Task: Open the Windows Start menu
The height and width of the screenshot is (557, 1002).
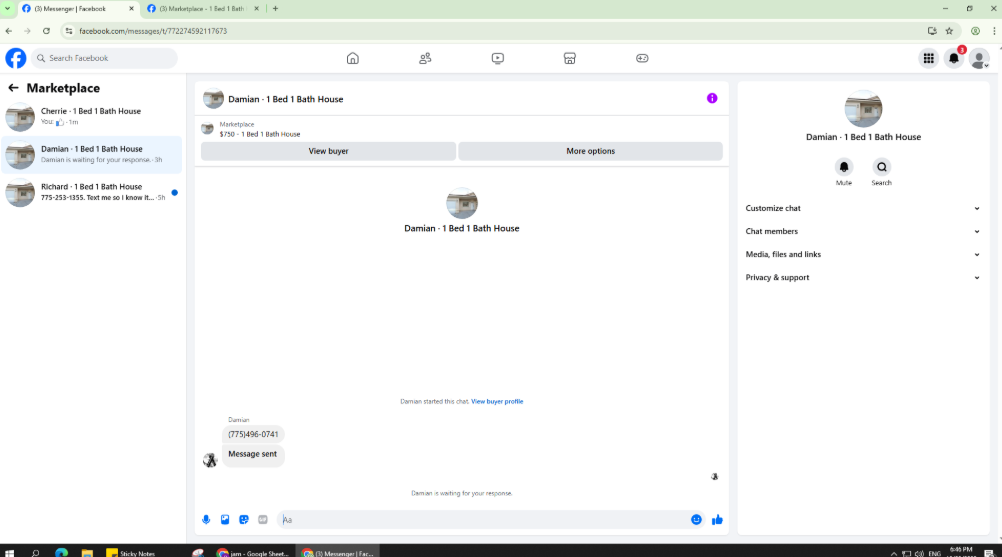Action: click(9, 553)
